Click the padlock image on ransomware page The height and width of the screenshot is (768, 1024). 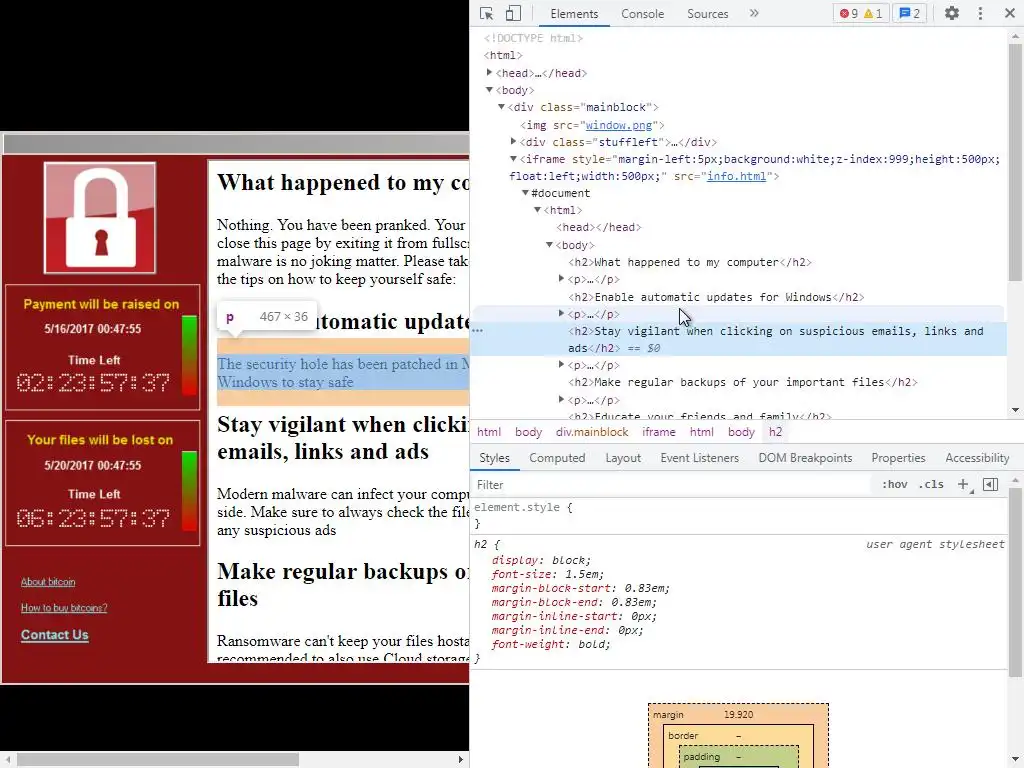pos(100,218)
